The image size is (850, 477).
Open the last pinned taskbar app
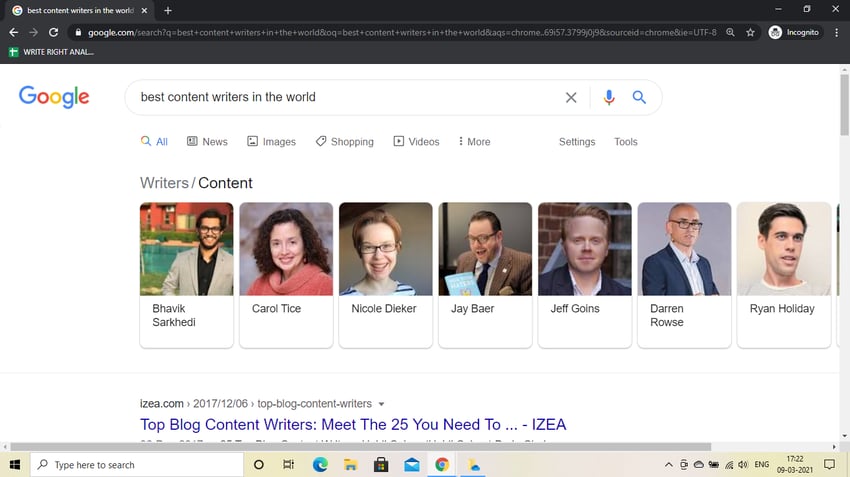tap(473, 465)
